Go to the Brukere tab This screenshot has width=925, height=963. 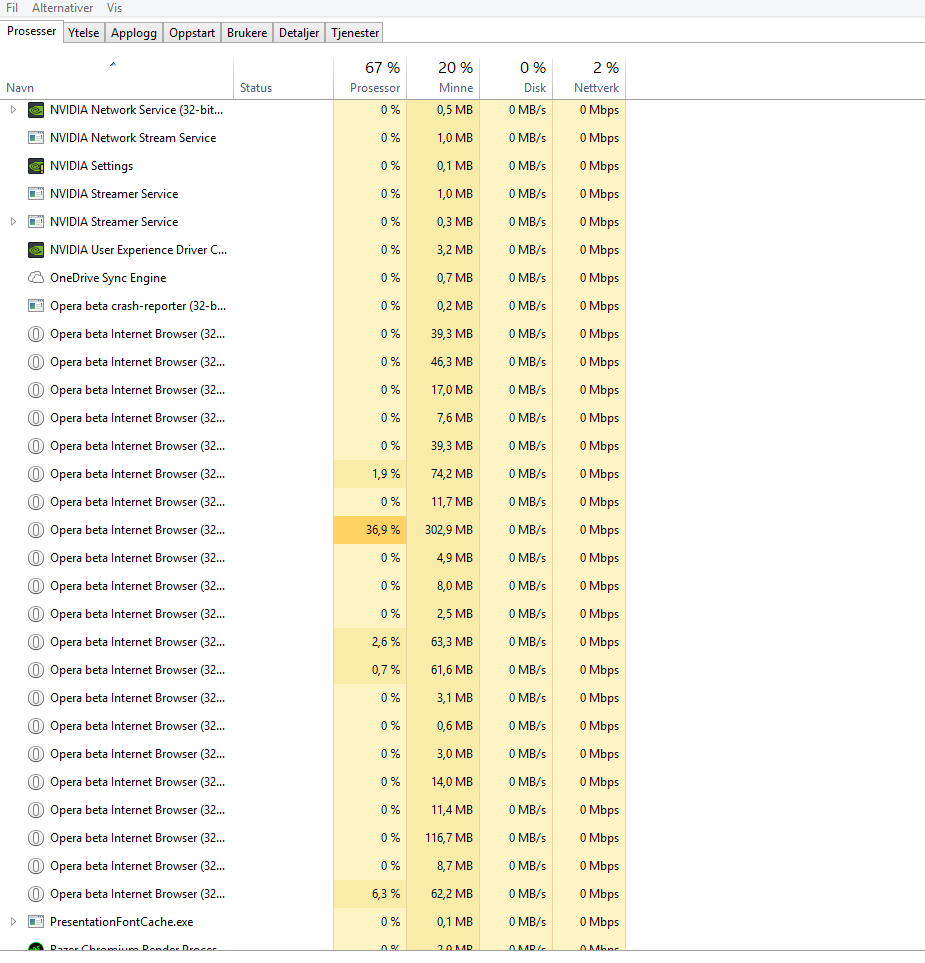coord(247,33)
